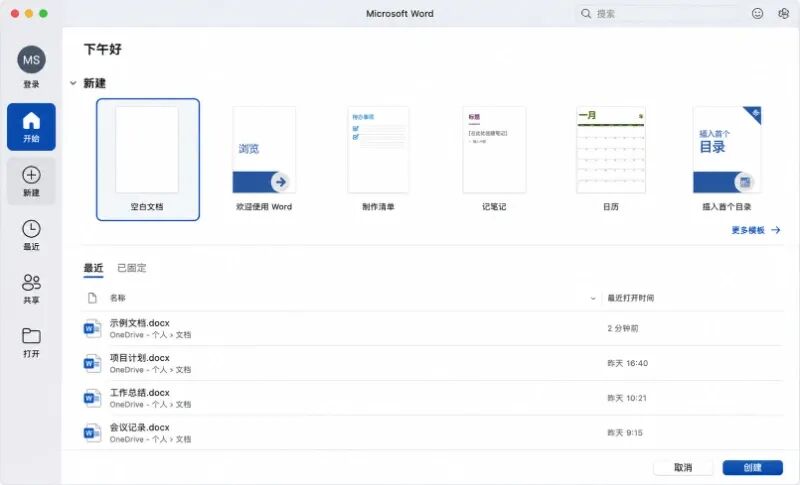Click the 取消 button
This screenshot has width=800, height=485.
(x=683, y=467)
